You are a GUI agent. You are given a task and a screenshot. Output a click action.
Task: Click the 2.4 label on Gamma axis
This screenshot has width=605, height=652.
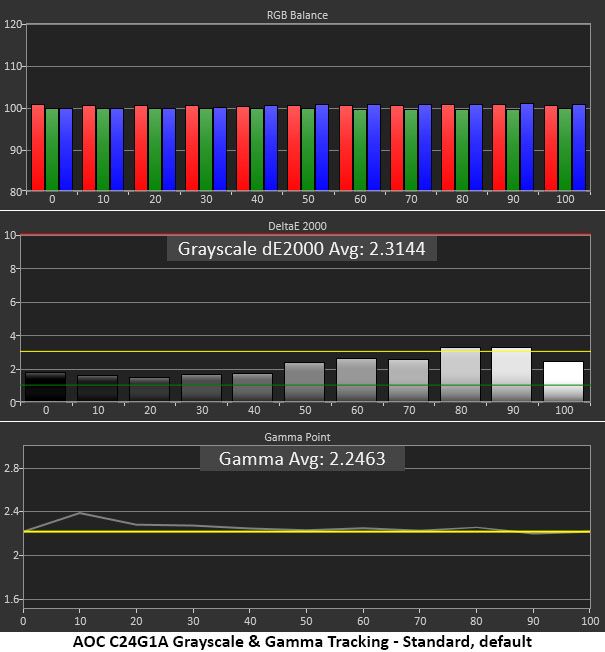(x=11, y=512)
